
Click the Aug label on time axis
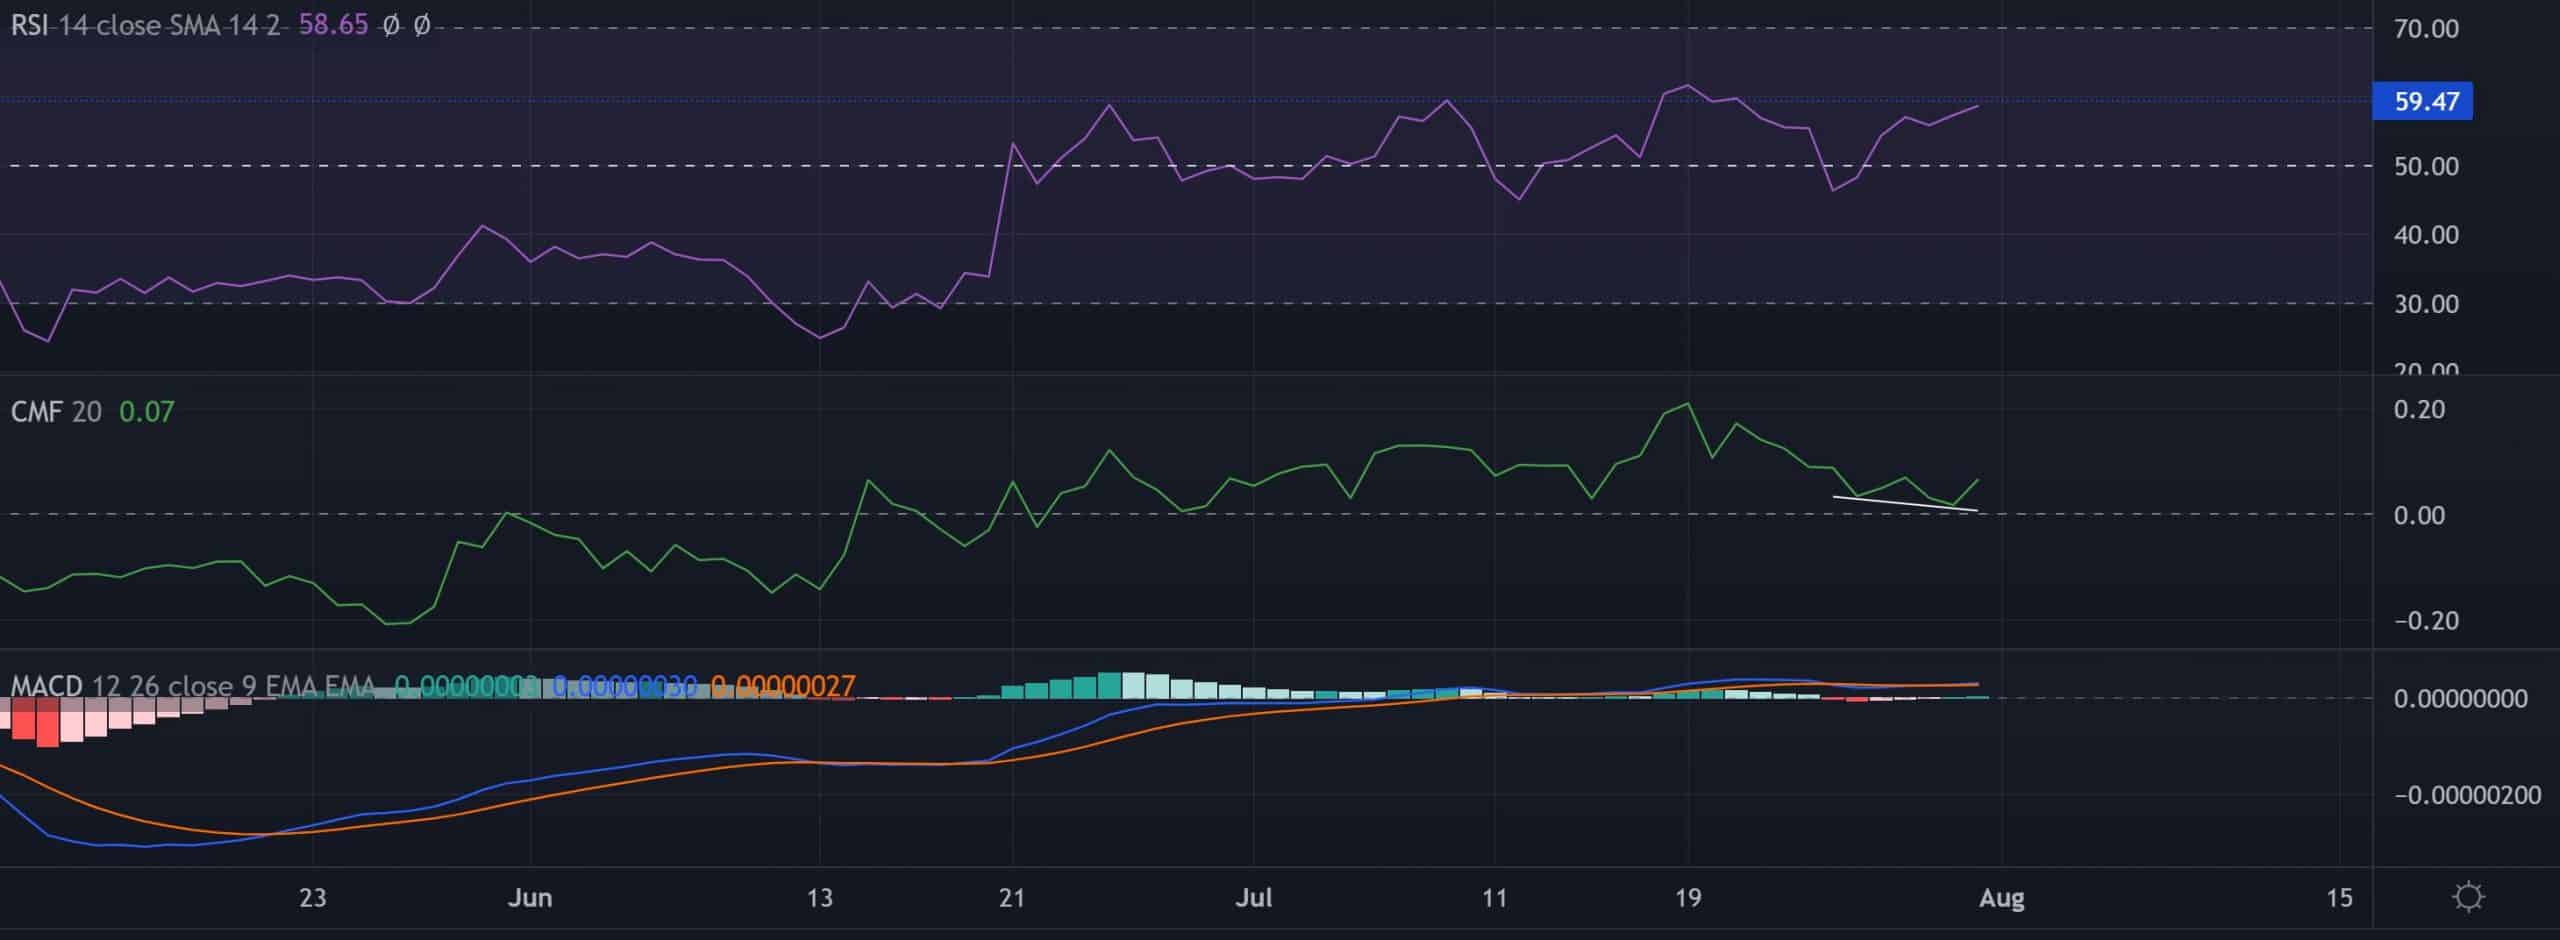coord(2001,898)
